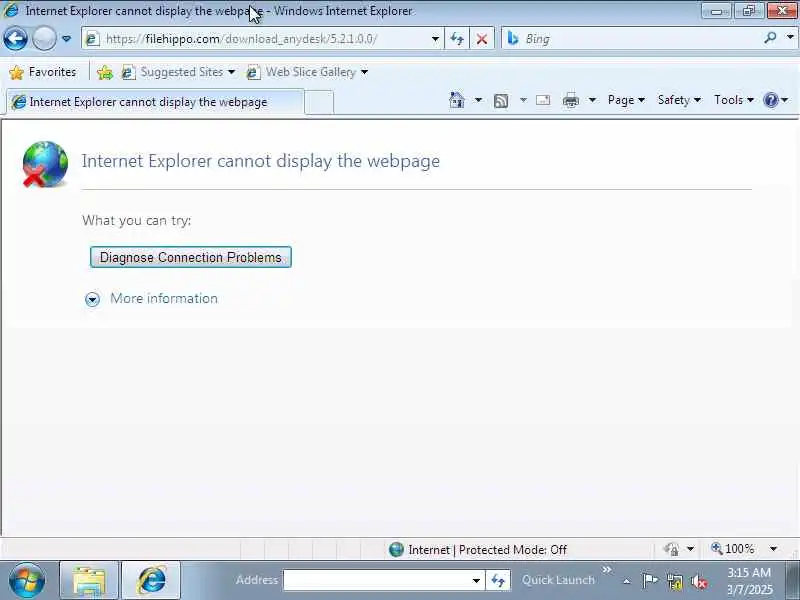Image resolution: width=800 pixels, height=600 pixels.
Task: Click the Action Center flag icon
Action: (650, 581)
